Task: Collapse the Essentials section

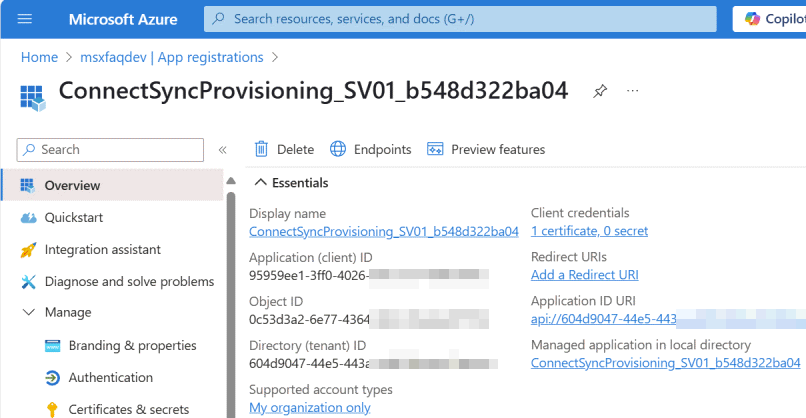Action: coord(261,183)
